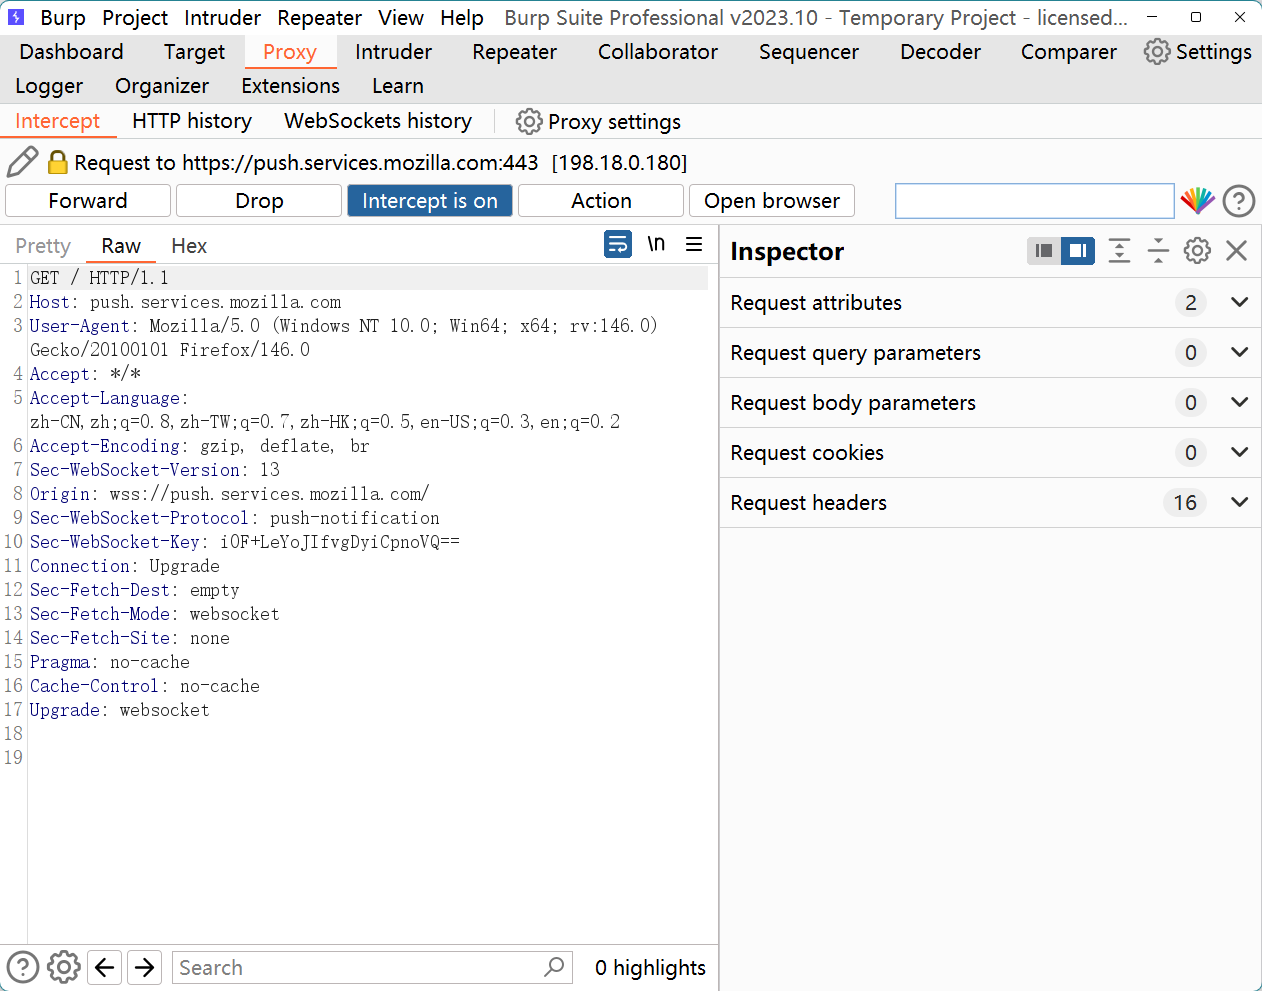Expand the Request body parameters section
1262x991 pixels.
(990, 403)
